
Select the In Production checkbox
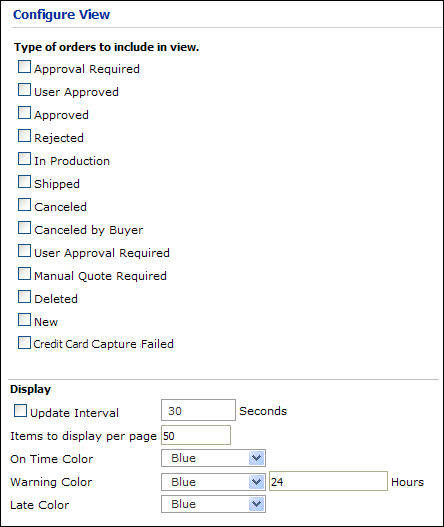24,159
